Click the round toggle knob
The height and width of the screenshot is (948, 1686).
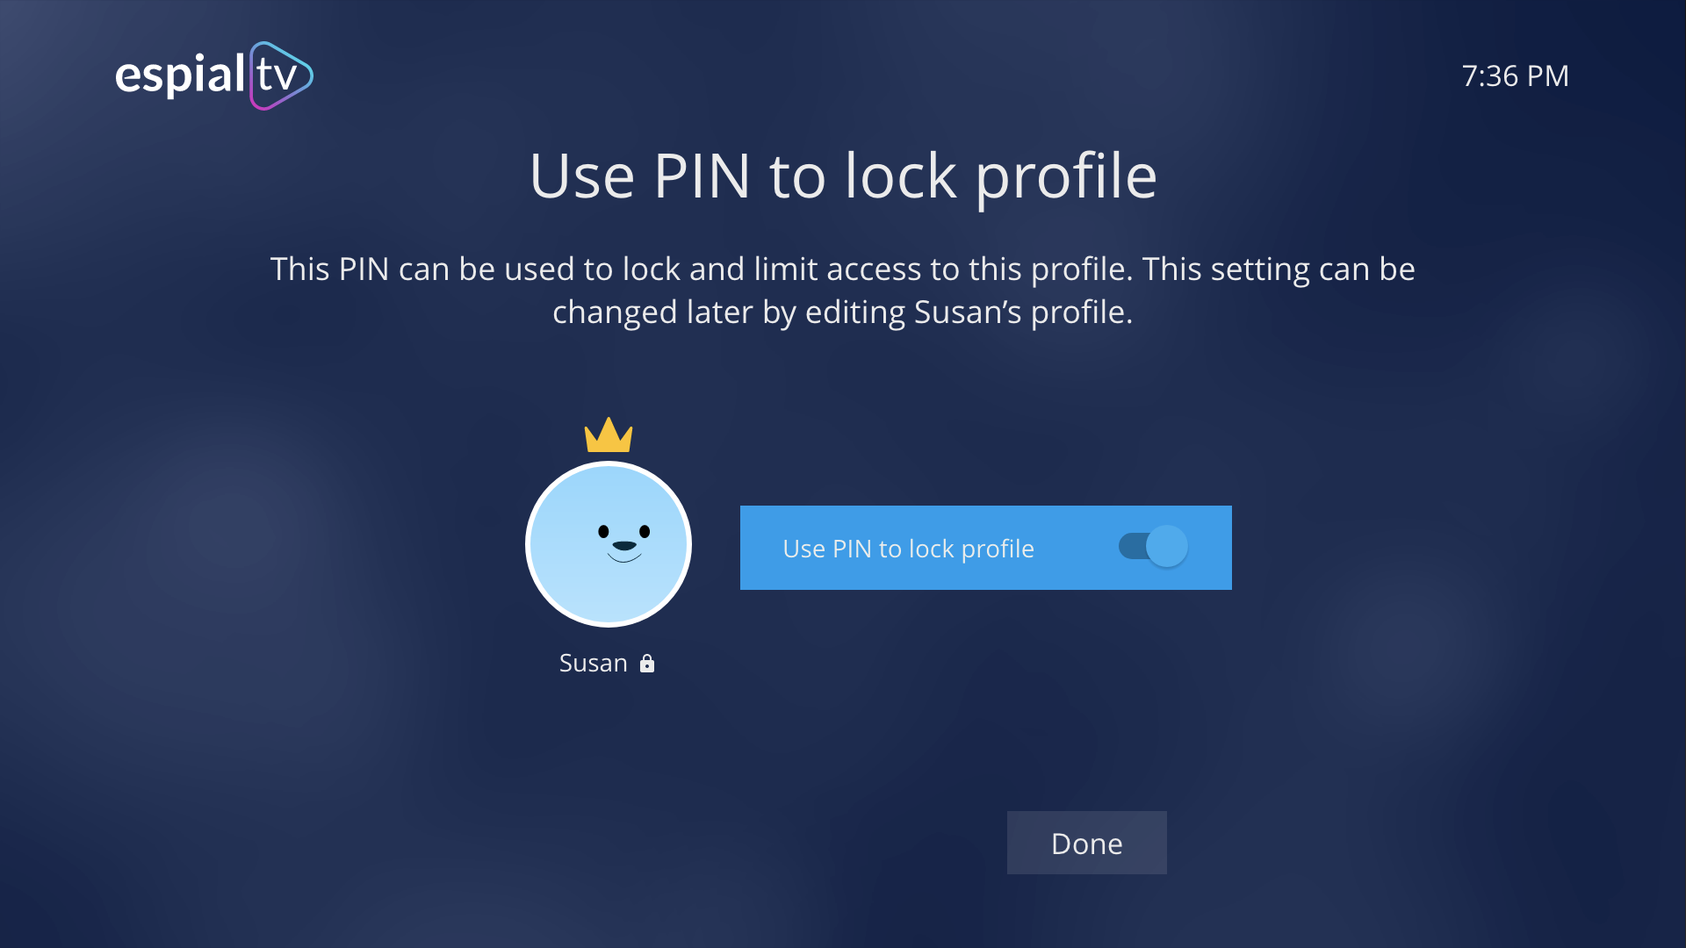coord(1167,547)
